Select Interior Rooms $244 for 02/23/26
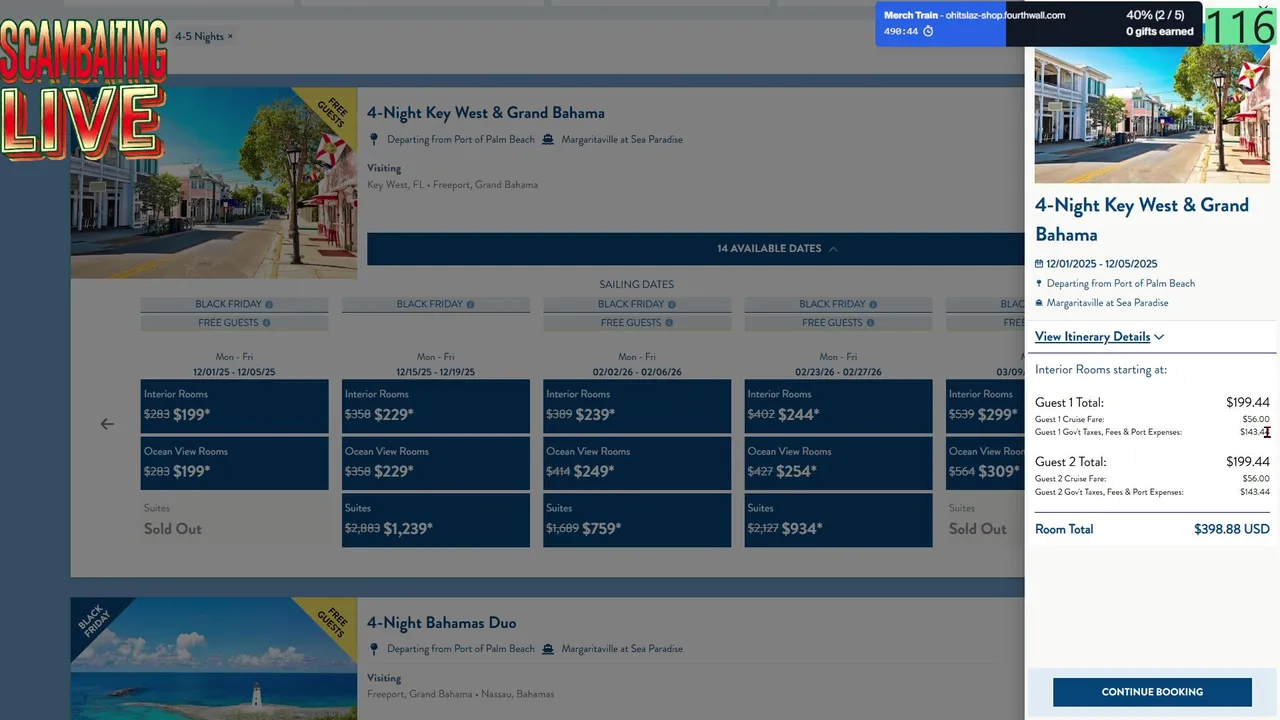The width and height of the screenshot is (1280, 720). point(838,406)
